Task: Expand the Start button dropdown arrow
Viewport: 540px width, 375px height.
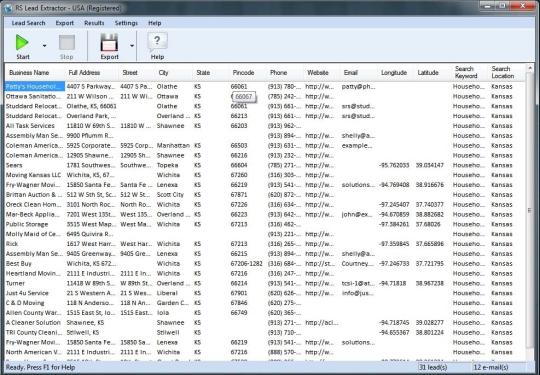Action: point(44,45)
